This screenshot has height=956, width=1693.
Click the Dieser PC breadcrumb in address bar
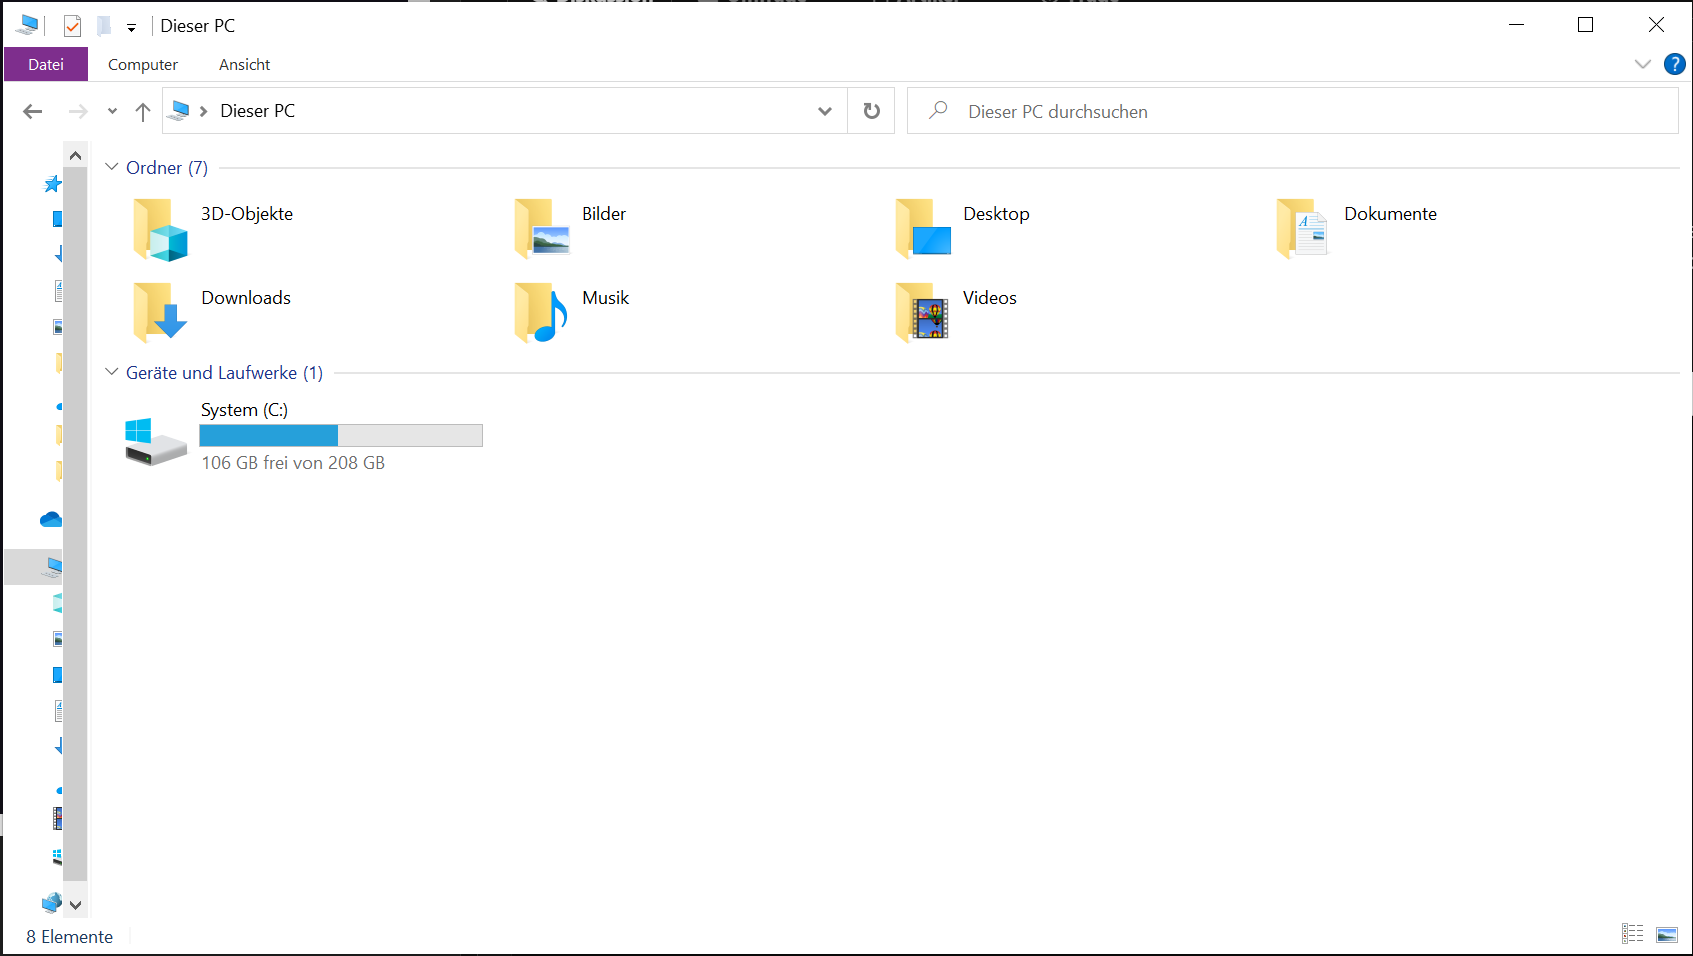(x=258, y=111)
